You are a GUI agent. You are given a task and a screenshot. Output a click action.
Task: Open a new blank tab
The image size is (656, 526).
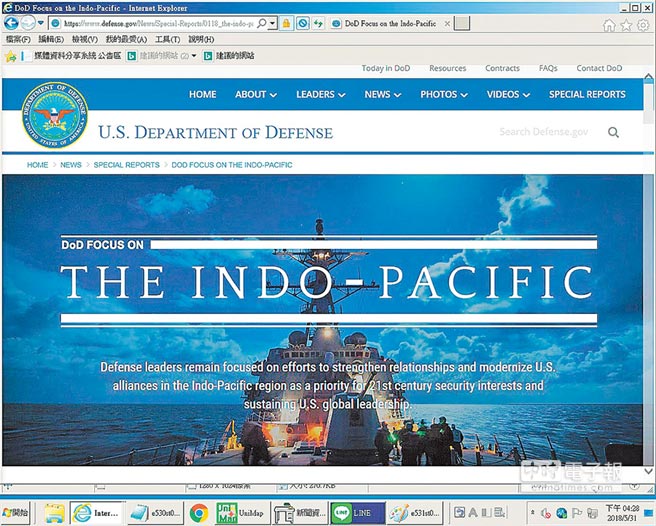(462, 23)
